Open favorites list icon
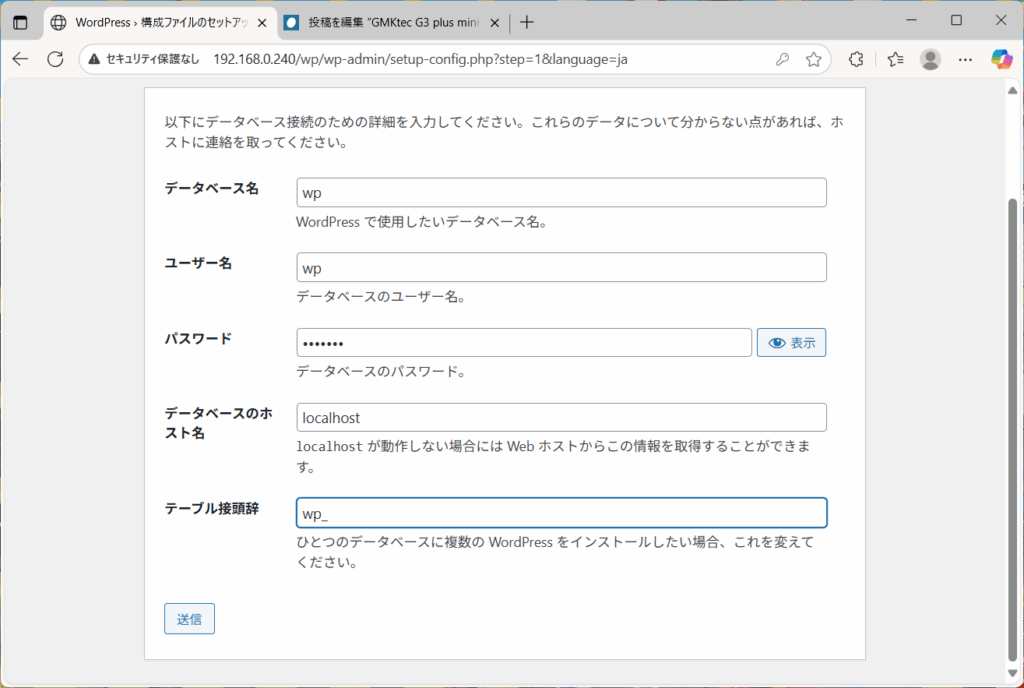This screenshot has height=688, width=1024. click(894, 59)
